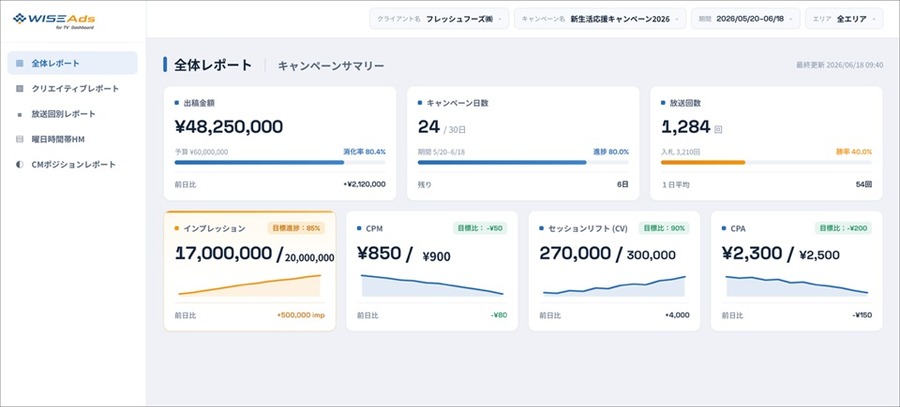This screenshot has height=407, width=900.
Task: Click the -¥80 CPM change value
Action: [499, 315]
